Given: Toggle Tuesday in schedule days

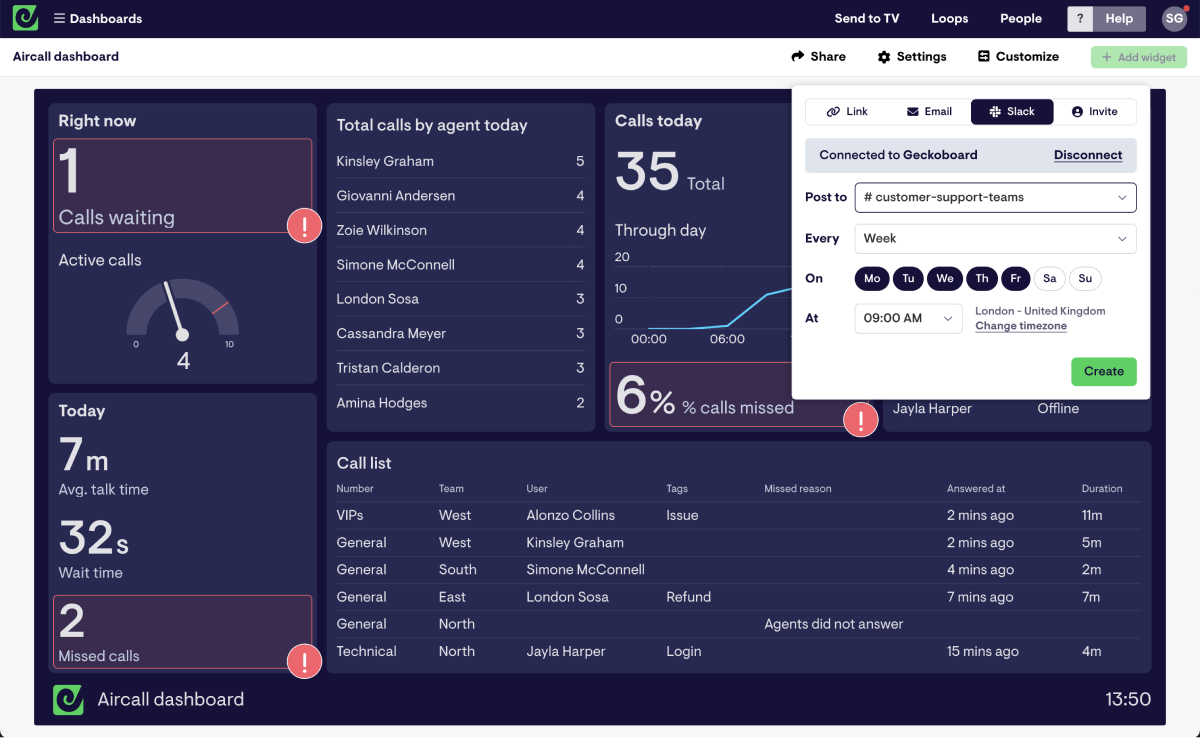Looking at the screenshot, I should 908,279.
